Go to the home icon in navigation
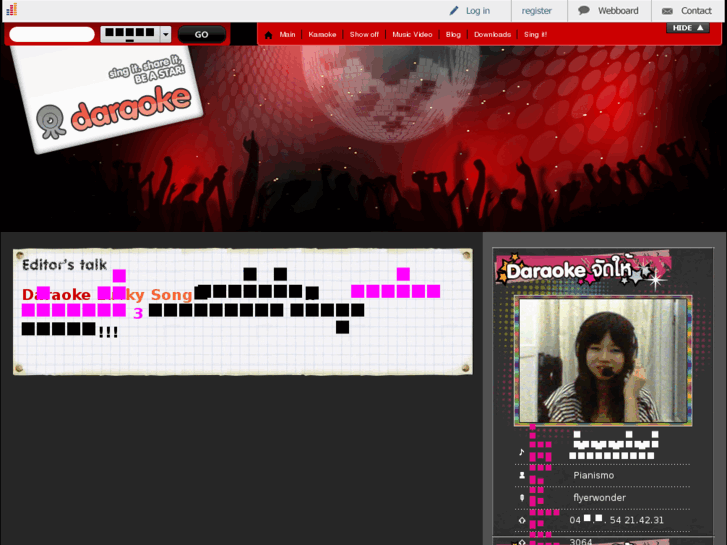This screenshot has height=545, width=727. tap(268, 35)
